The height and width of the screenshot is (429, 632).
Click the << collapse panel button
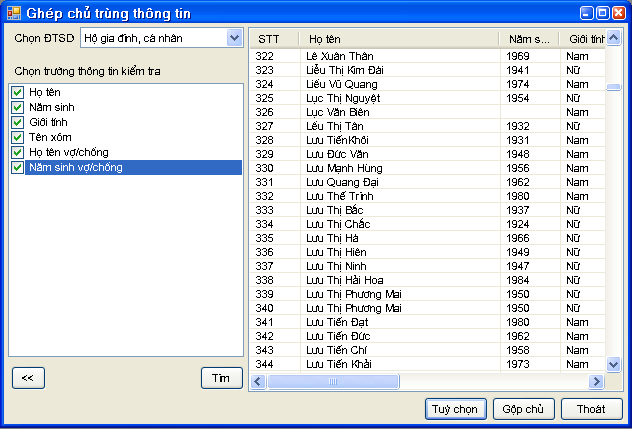coord(27,377)
